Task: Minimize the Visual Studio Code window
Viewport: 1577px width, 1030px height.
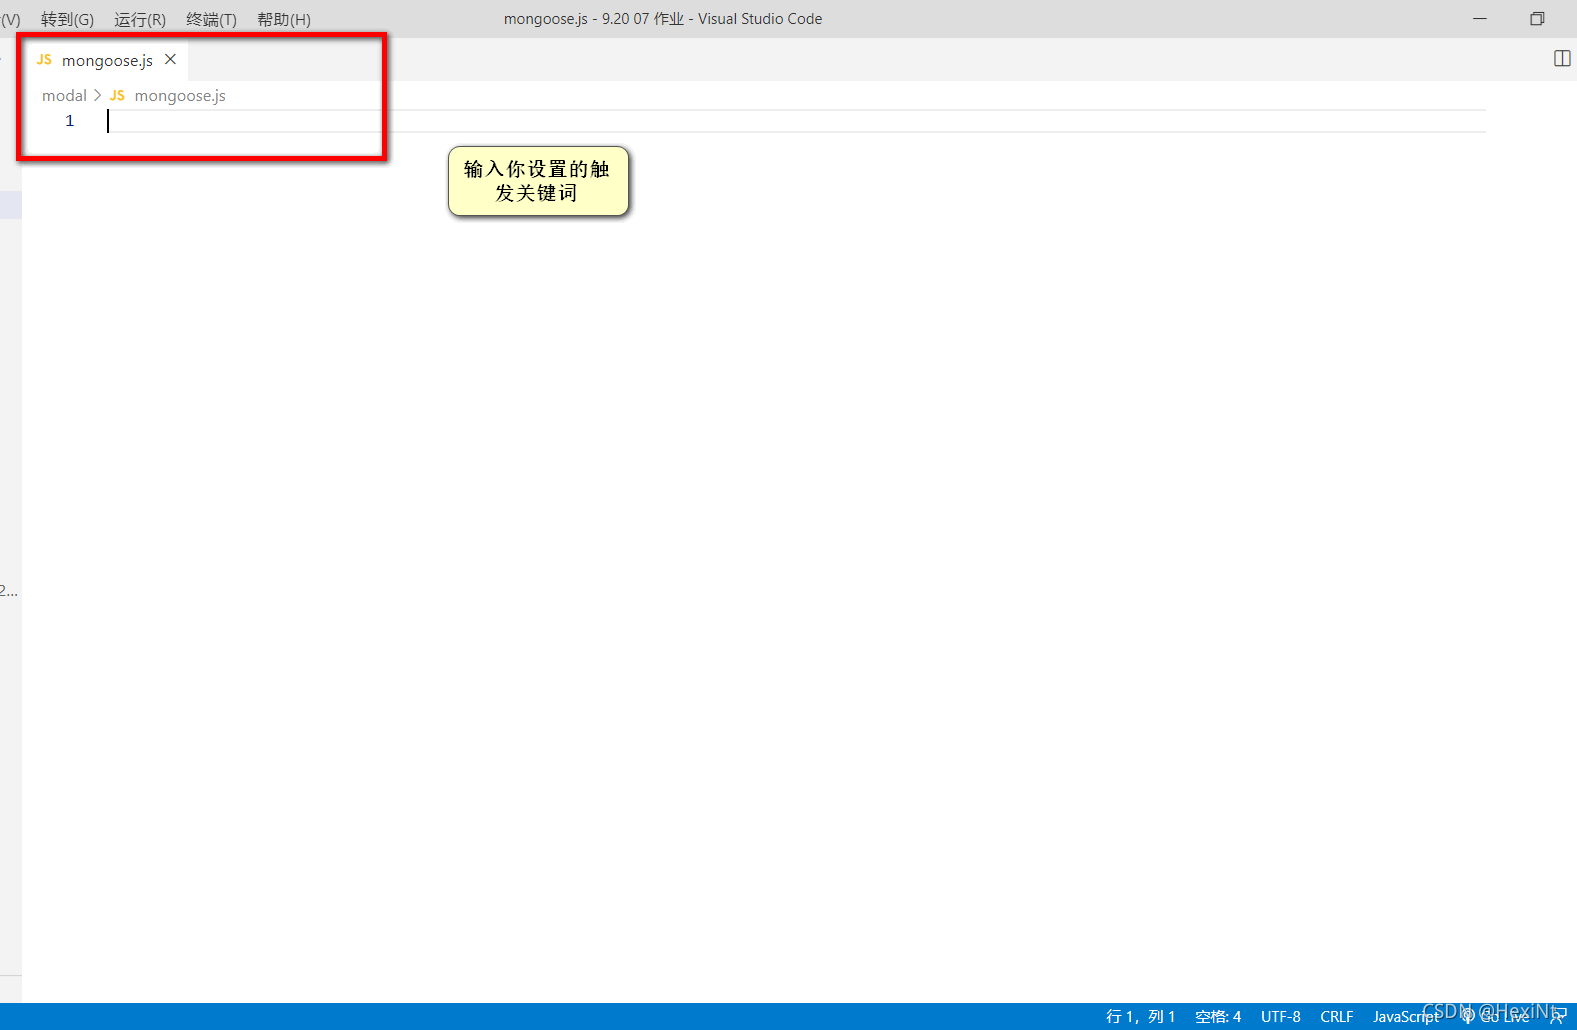Action: coord(1480,19)
